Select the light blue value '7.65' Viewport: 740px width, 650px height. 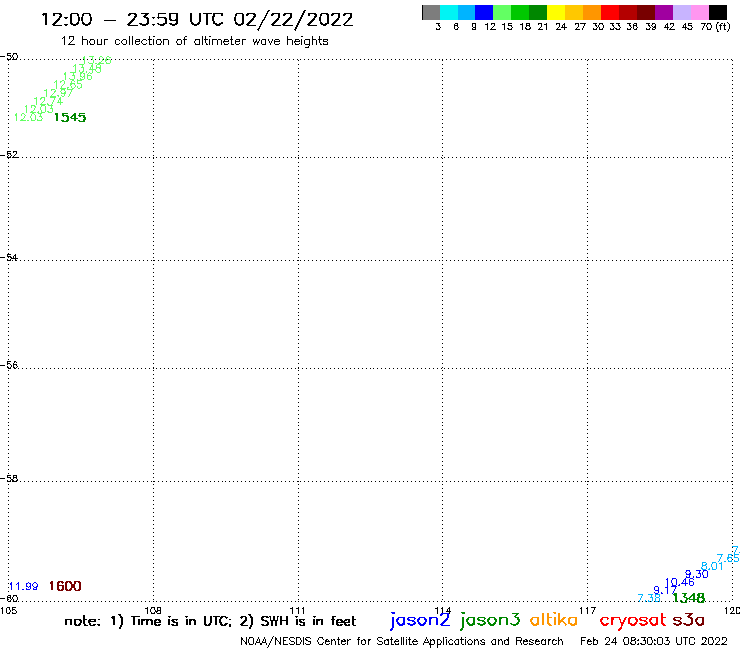(728, 558)
